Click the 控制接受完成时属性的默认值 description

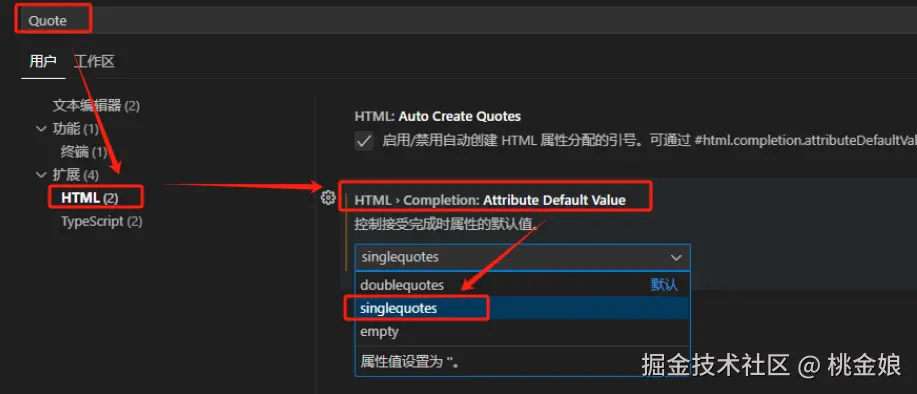coord(446,224)
